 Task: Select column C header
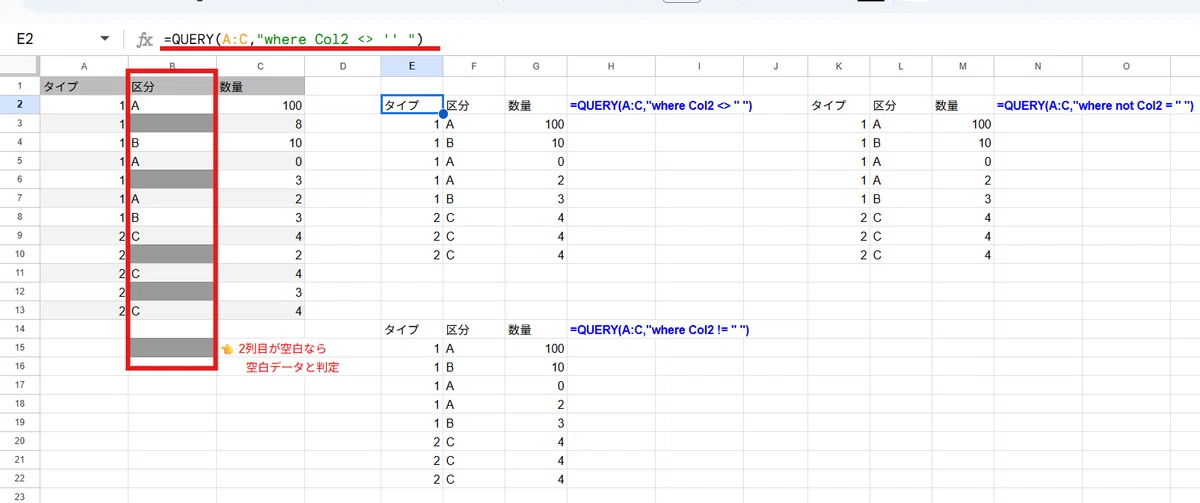coord(261,66)
